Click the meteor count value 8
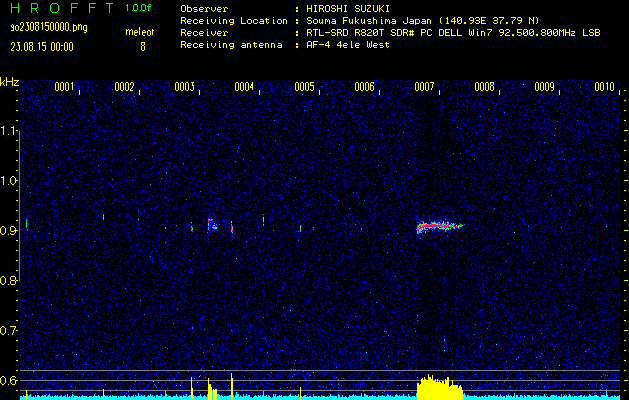This screenshot has height=400, width=629. 142,46
